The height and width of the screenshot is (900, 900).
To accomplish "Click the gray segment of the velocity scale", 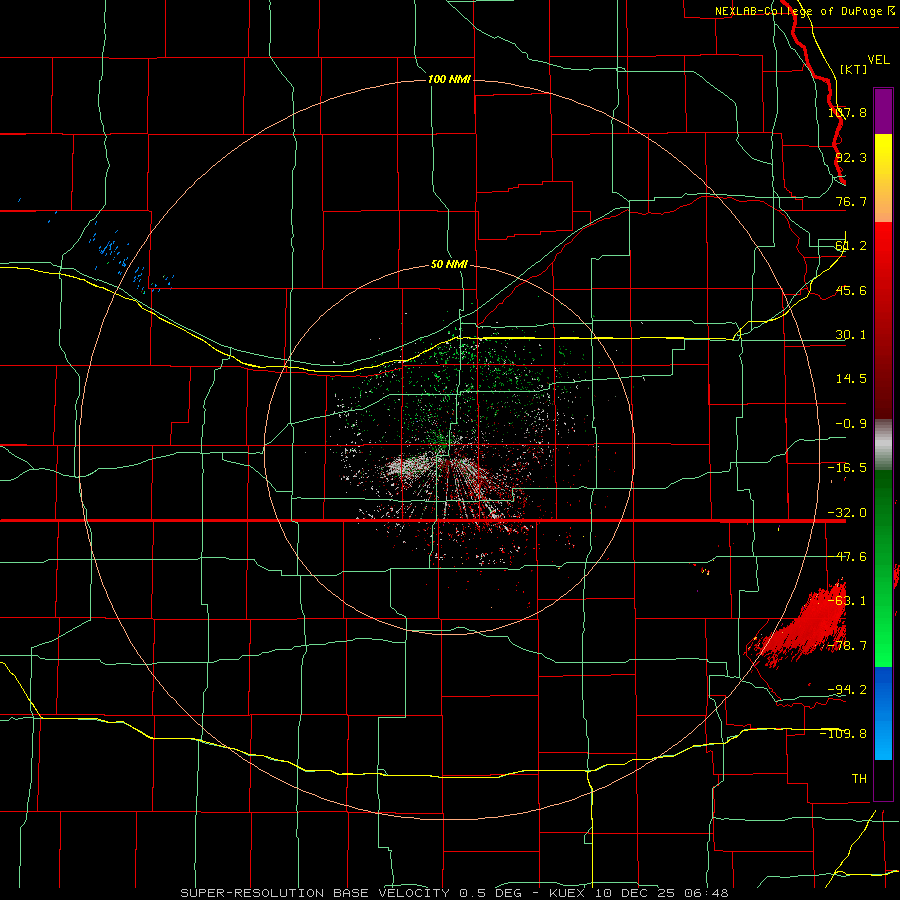I will click(x=883, y=445).
